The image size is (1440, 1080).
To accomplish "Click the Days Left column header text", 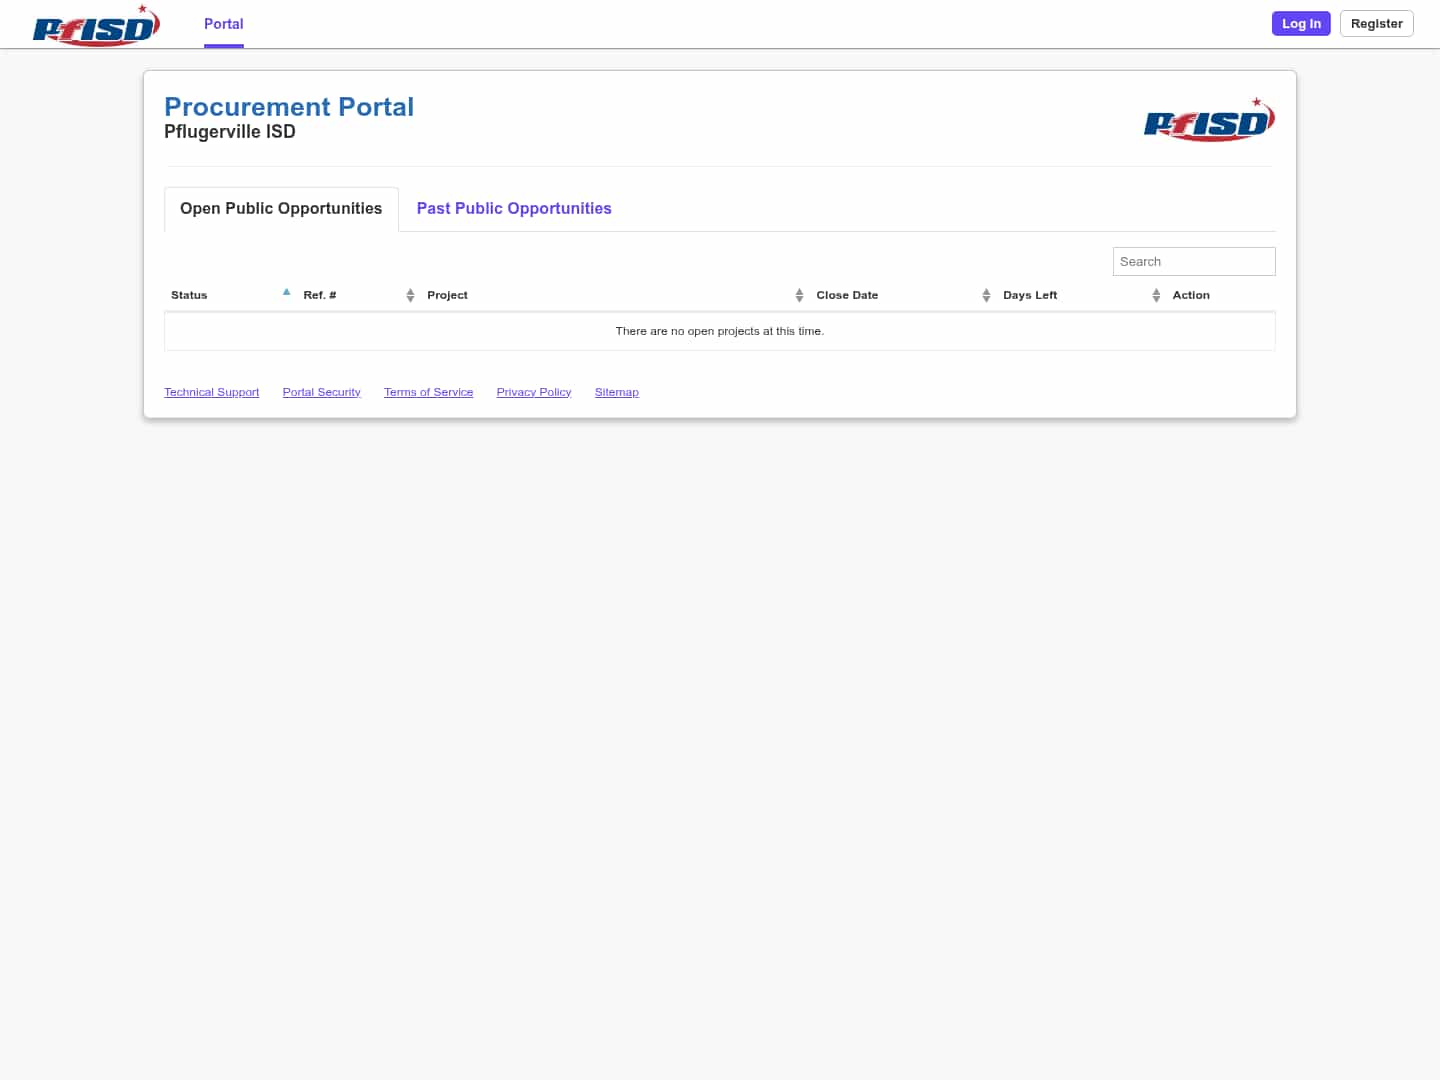I will click(x=1030, y=295).
